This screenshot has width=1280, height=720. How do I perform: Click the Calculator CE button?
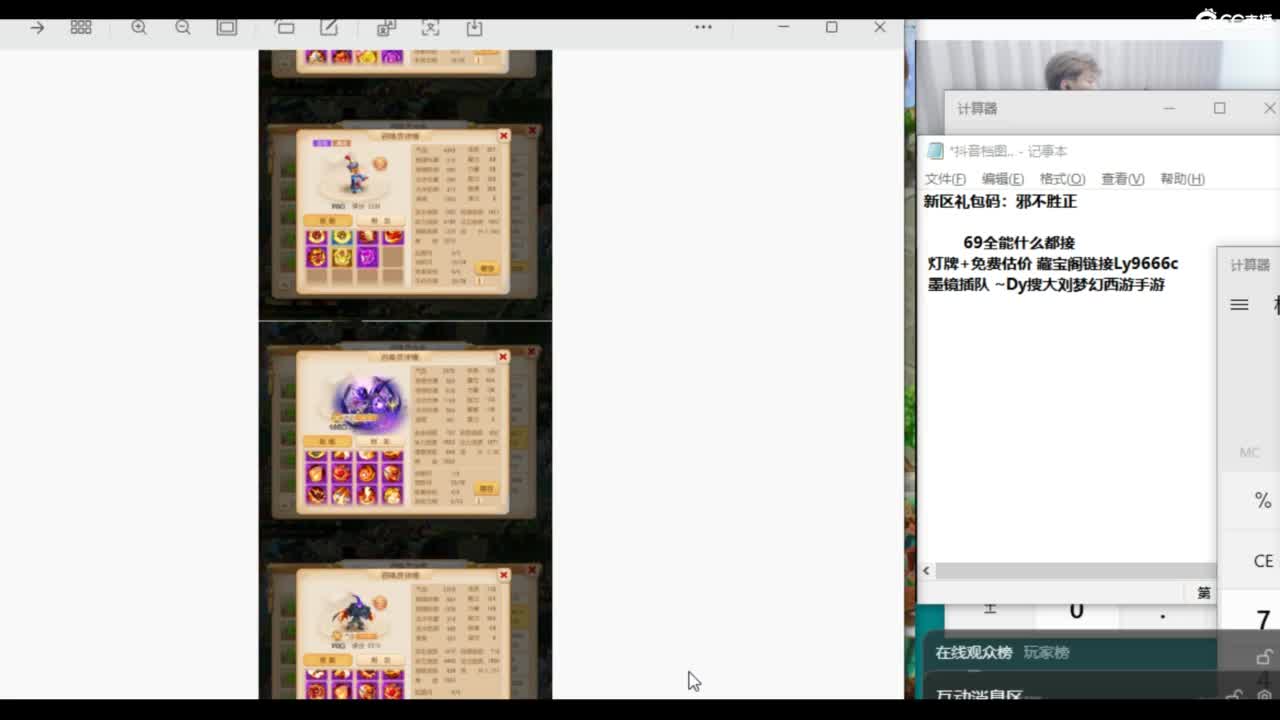(1263, 561)
